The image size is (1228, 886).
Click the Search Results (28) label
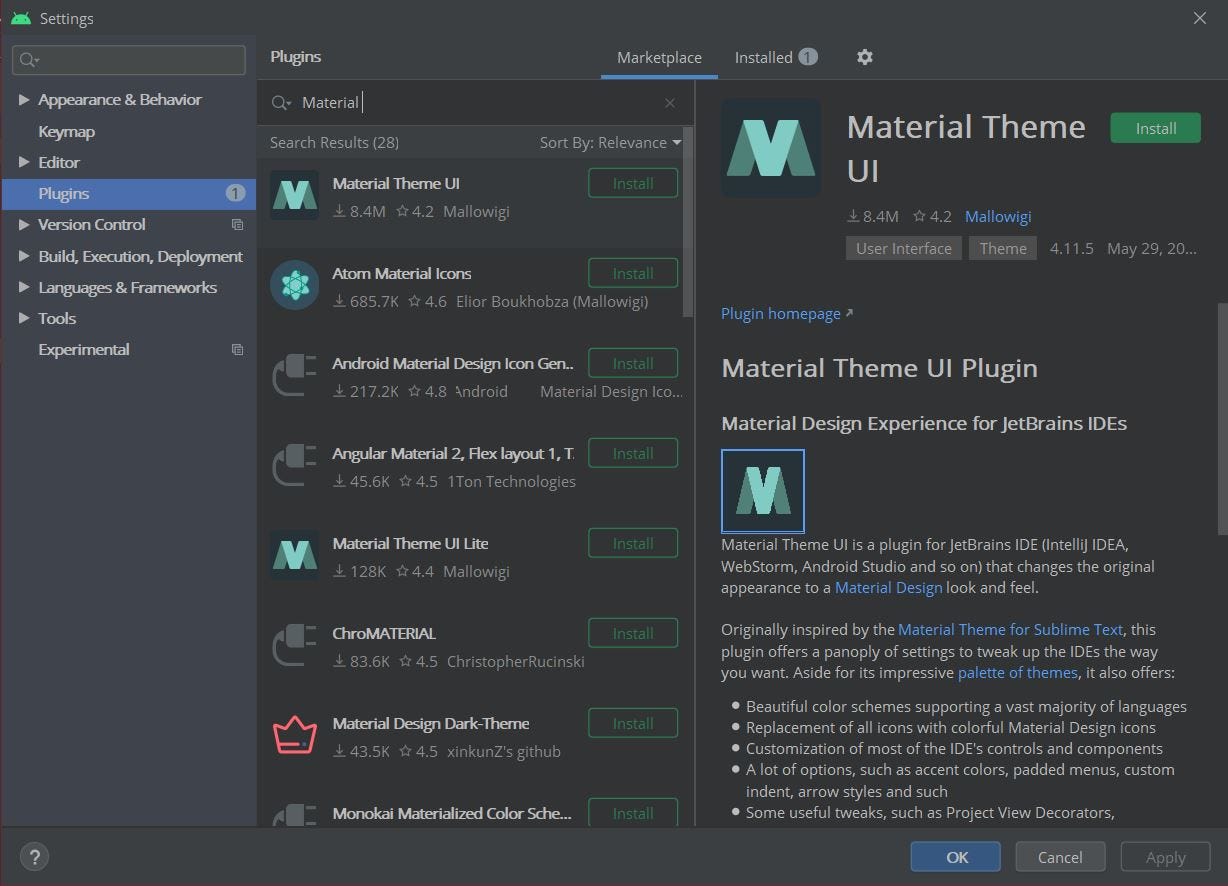(x=334, y=143)
